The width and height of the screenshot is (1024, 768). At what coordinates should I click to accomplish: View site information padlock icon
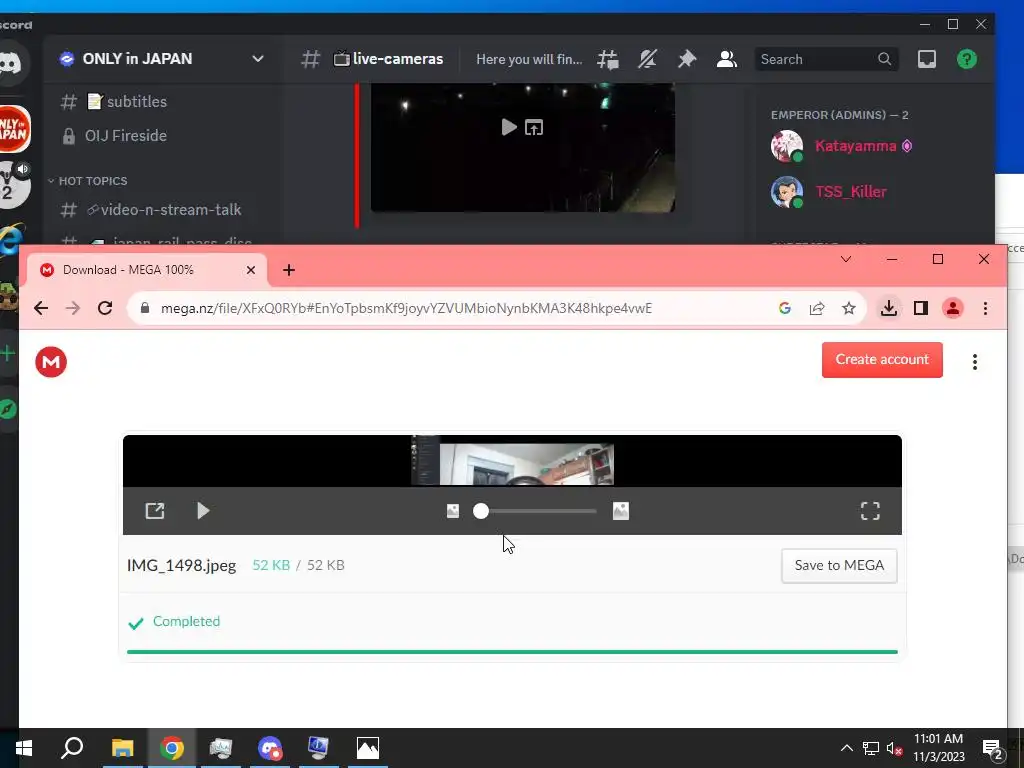tap(145, 308)
